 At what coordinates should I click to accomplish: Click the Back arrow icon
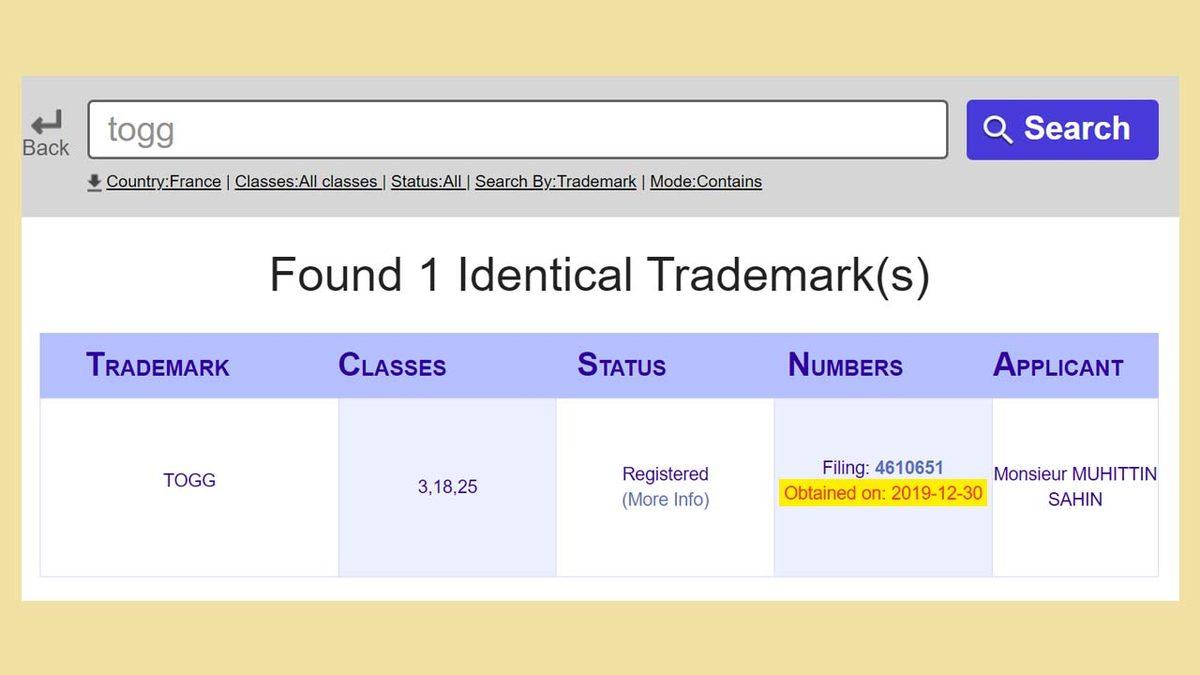(x=46, y=123)
